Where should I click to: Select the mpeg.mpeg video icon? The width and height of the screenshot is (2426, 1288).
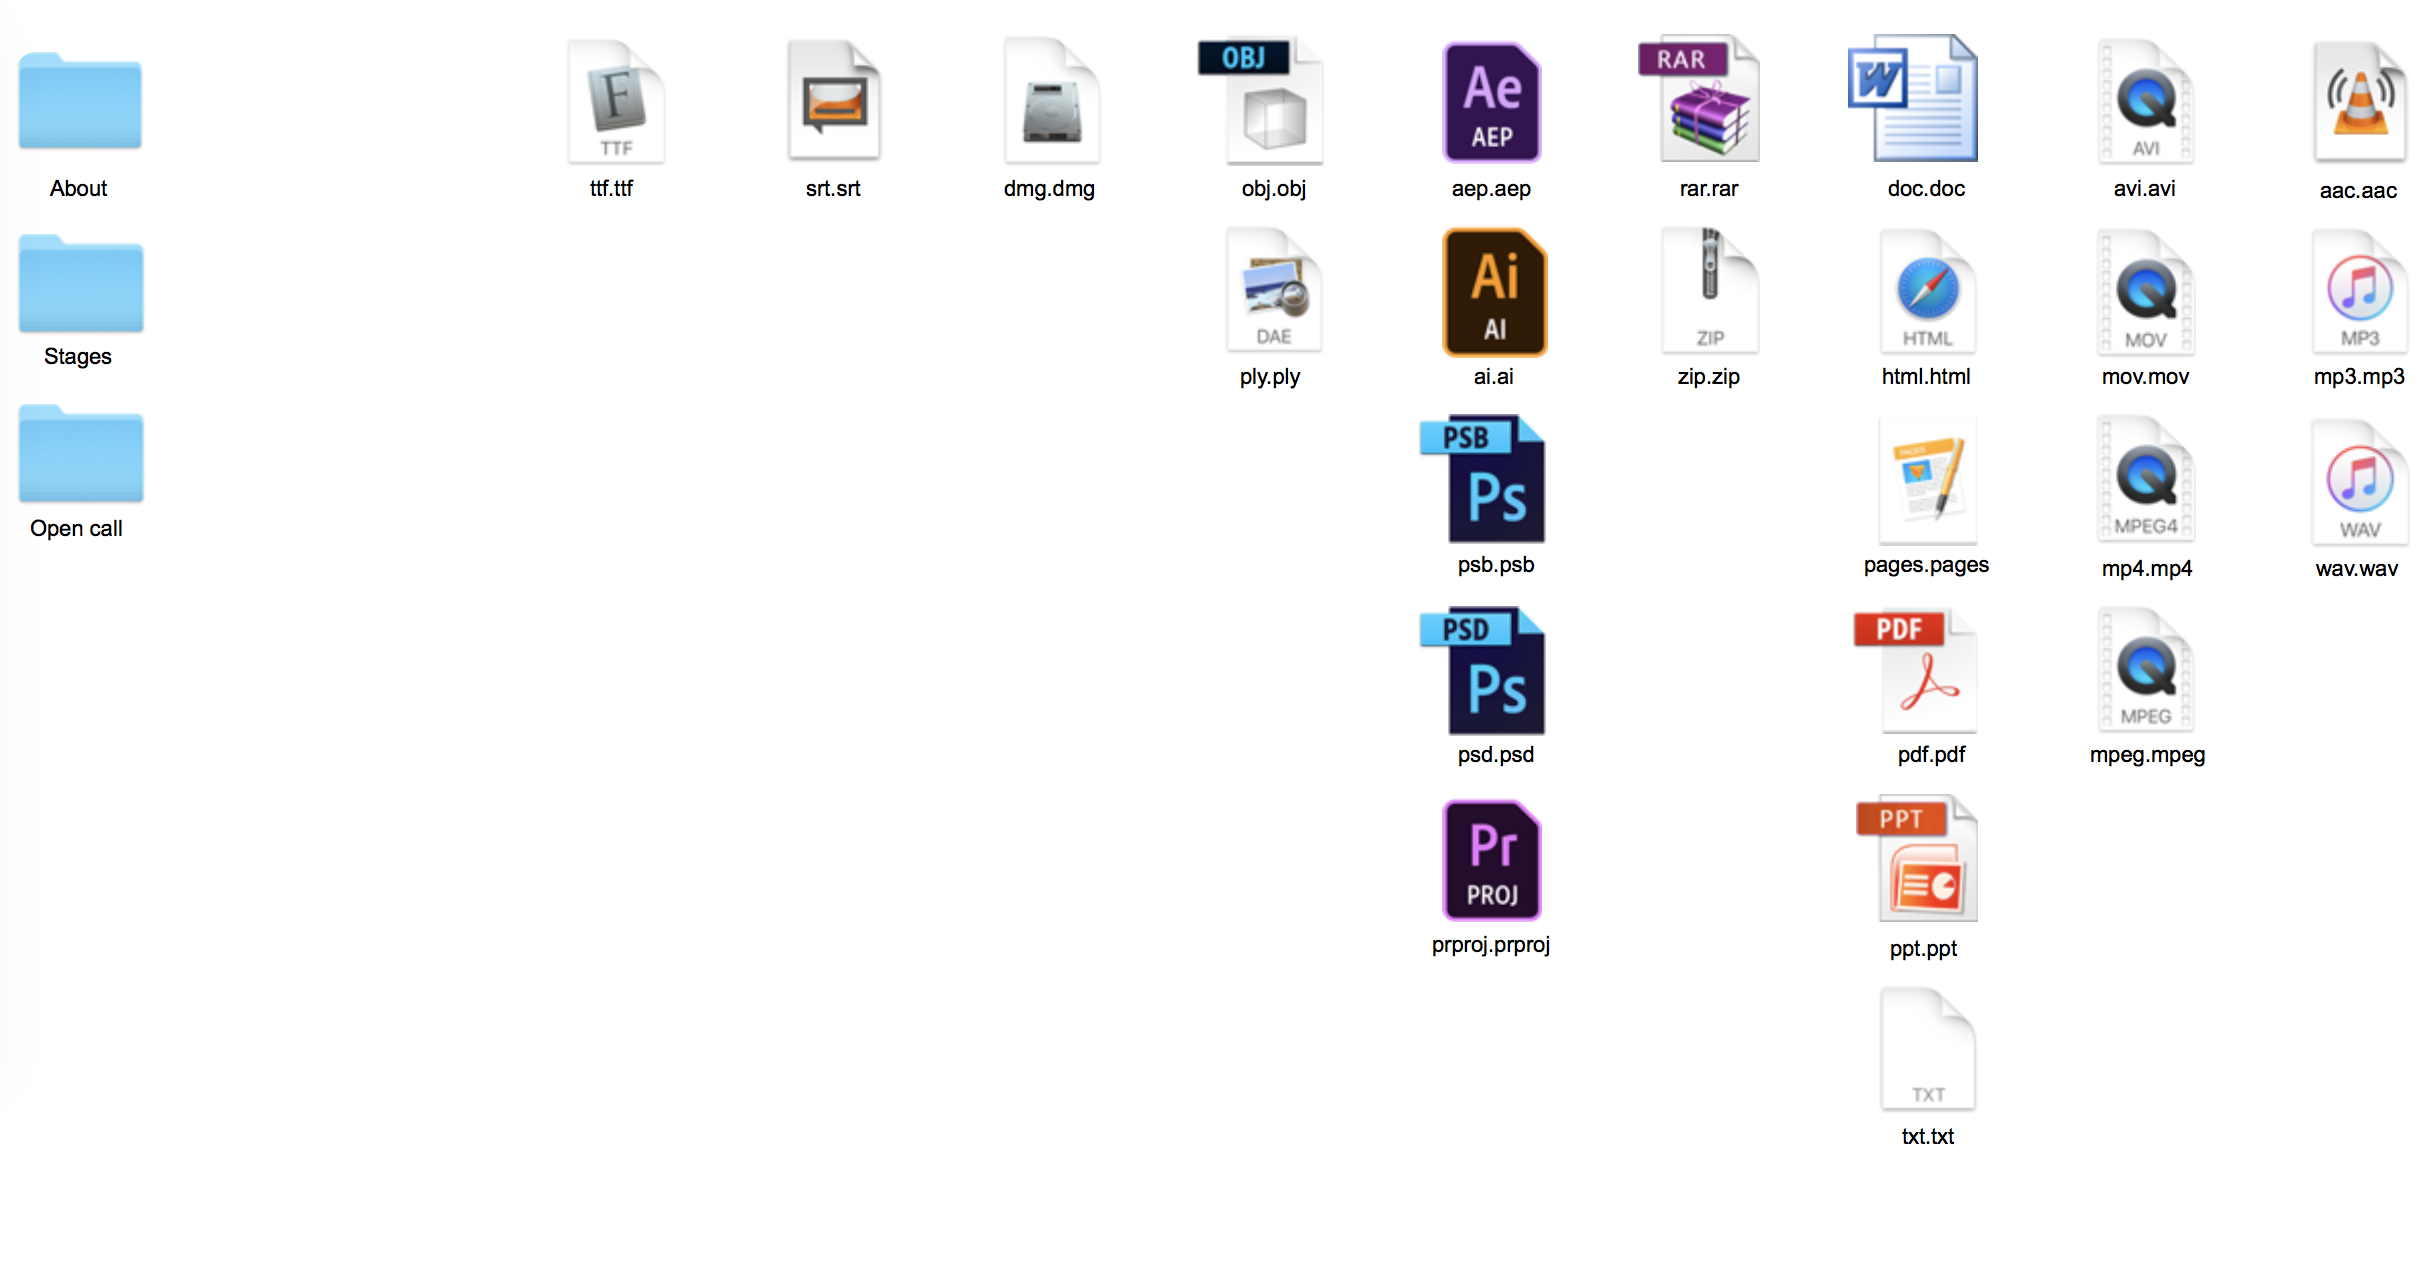tap(2146, 670)
